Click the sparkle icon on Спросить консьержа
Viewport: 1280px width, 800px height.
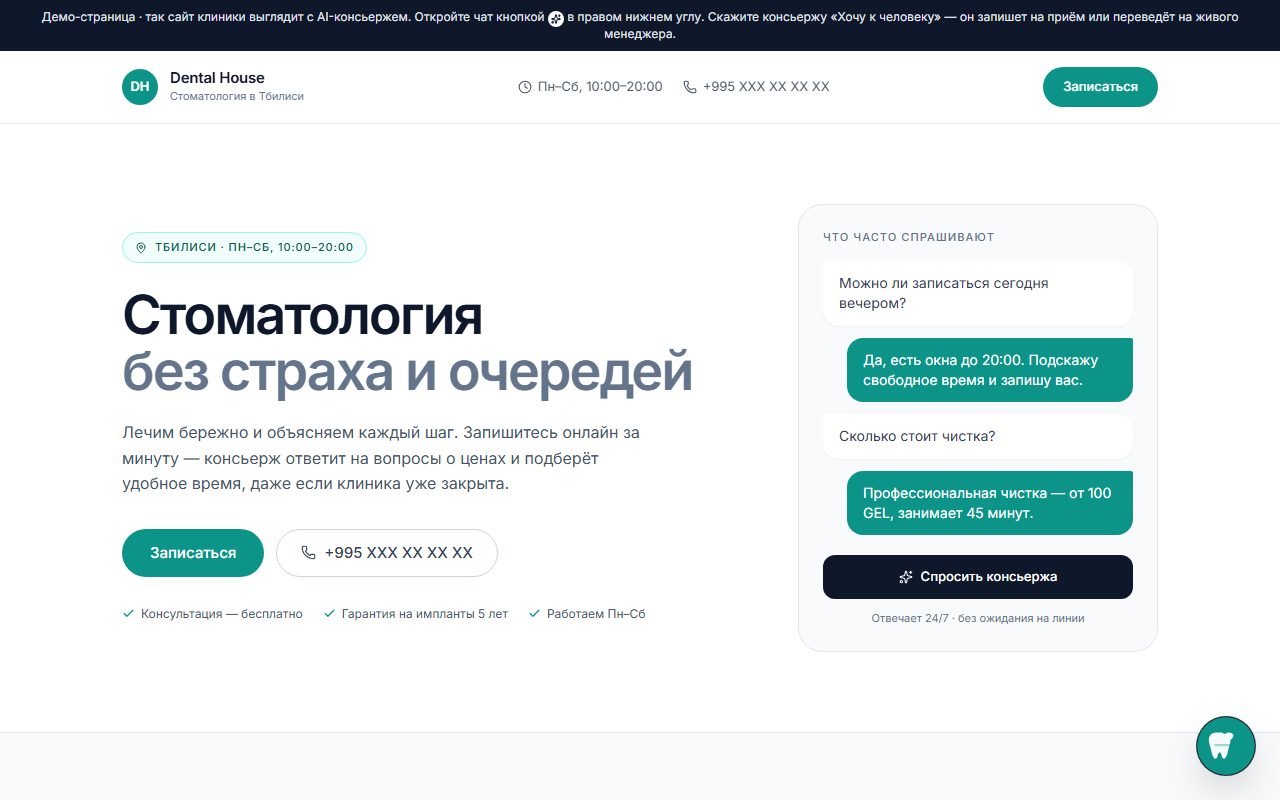tap(906, 577)
